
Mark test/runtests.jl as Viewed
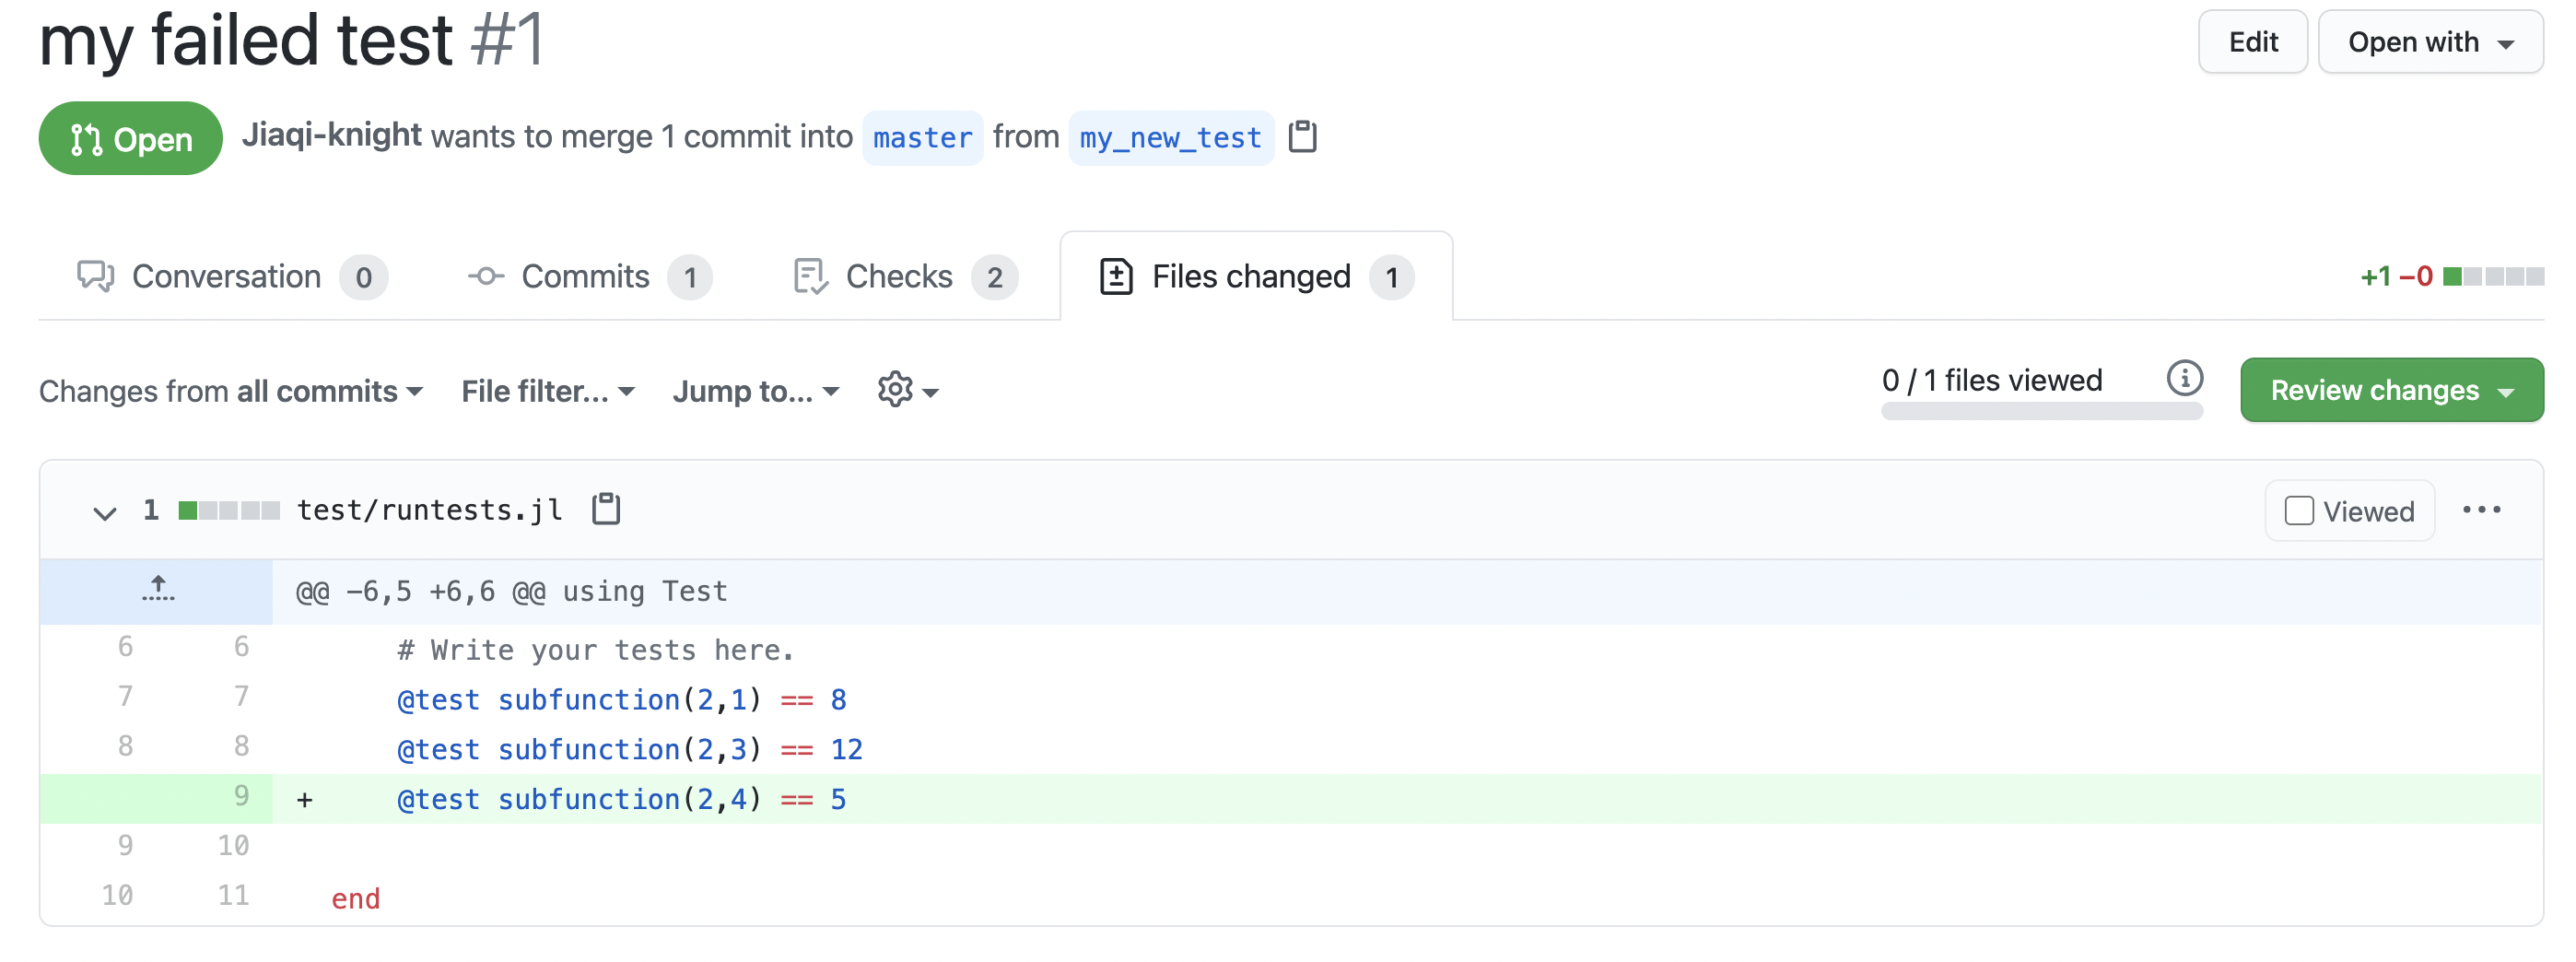[x=2299, y=511]
